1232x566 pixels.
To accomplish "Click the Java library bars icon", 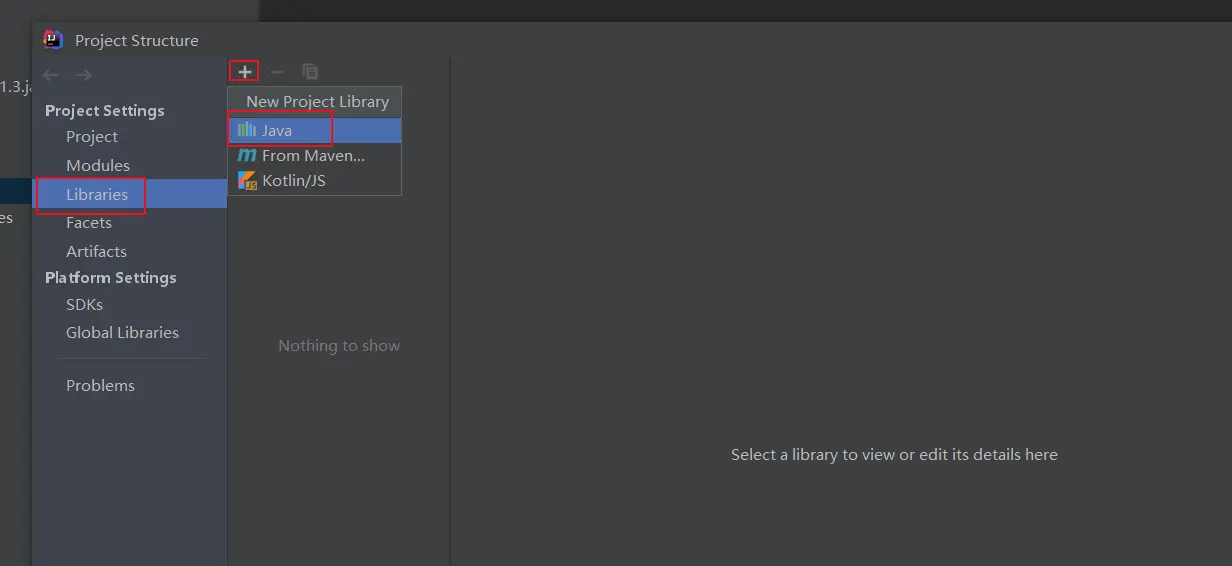I will pos(247,130).
